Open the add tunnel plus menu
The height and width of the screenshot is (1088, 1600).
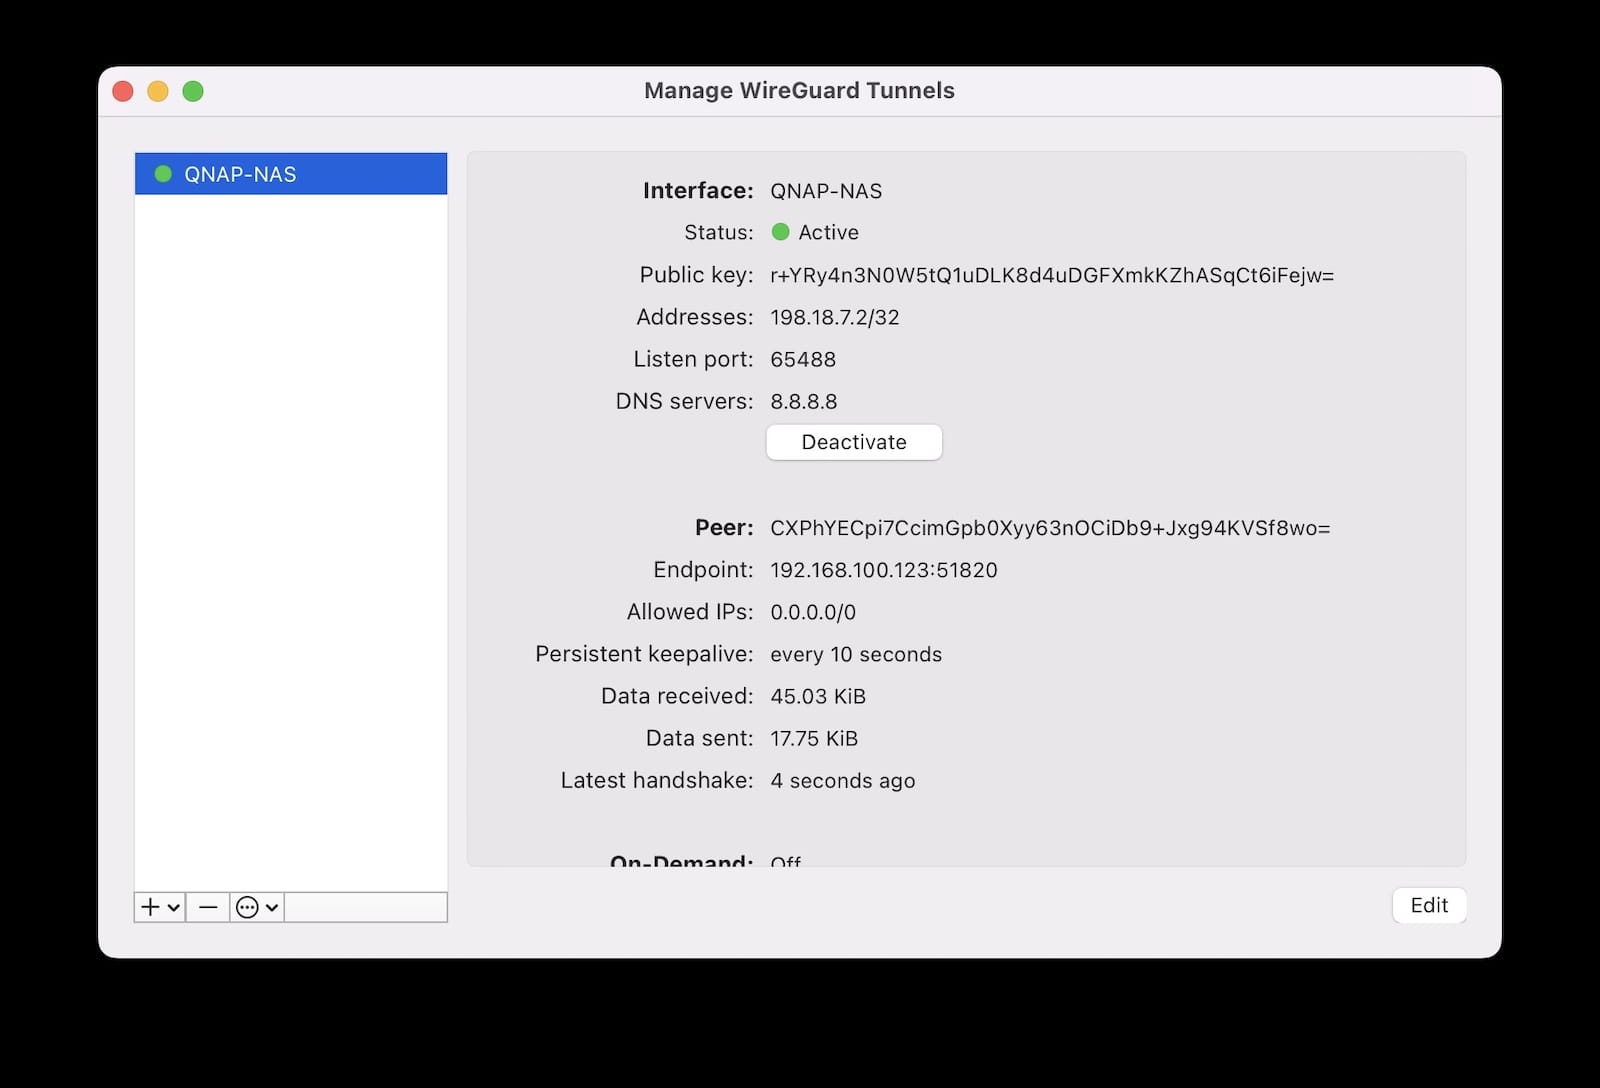click(160, 907)
